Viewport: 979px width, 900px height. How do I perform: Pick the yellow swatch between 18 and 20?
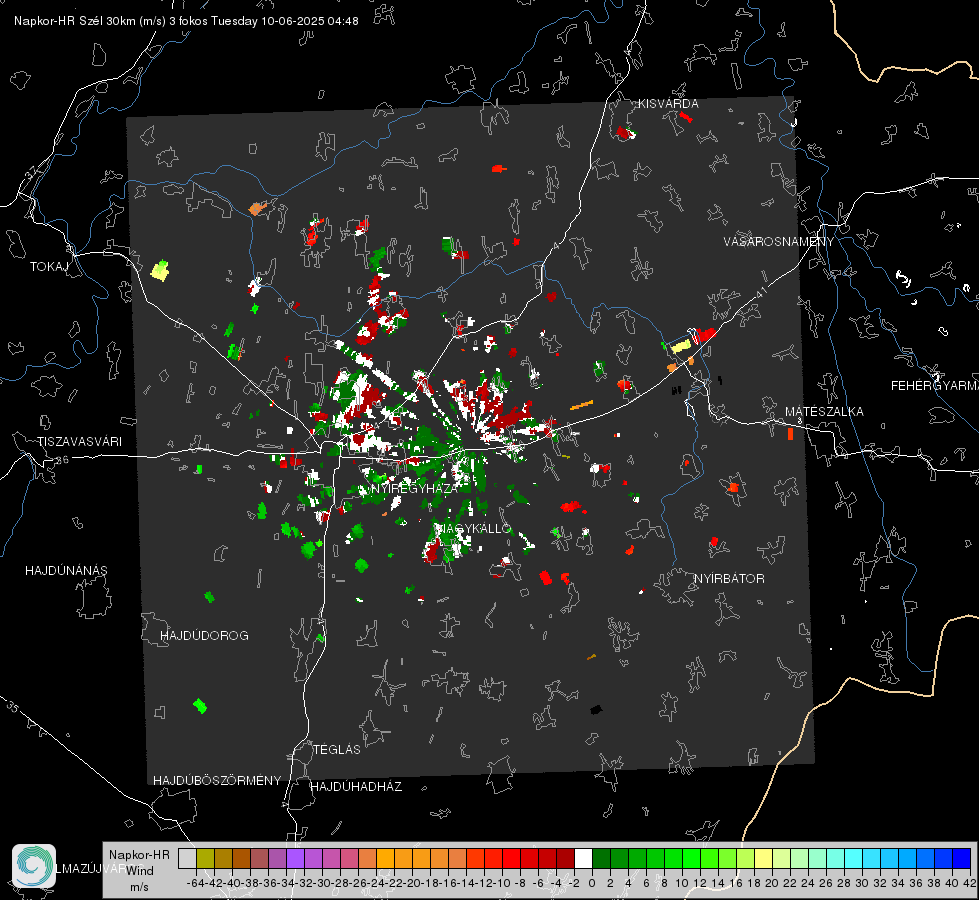tap(763, 858)
